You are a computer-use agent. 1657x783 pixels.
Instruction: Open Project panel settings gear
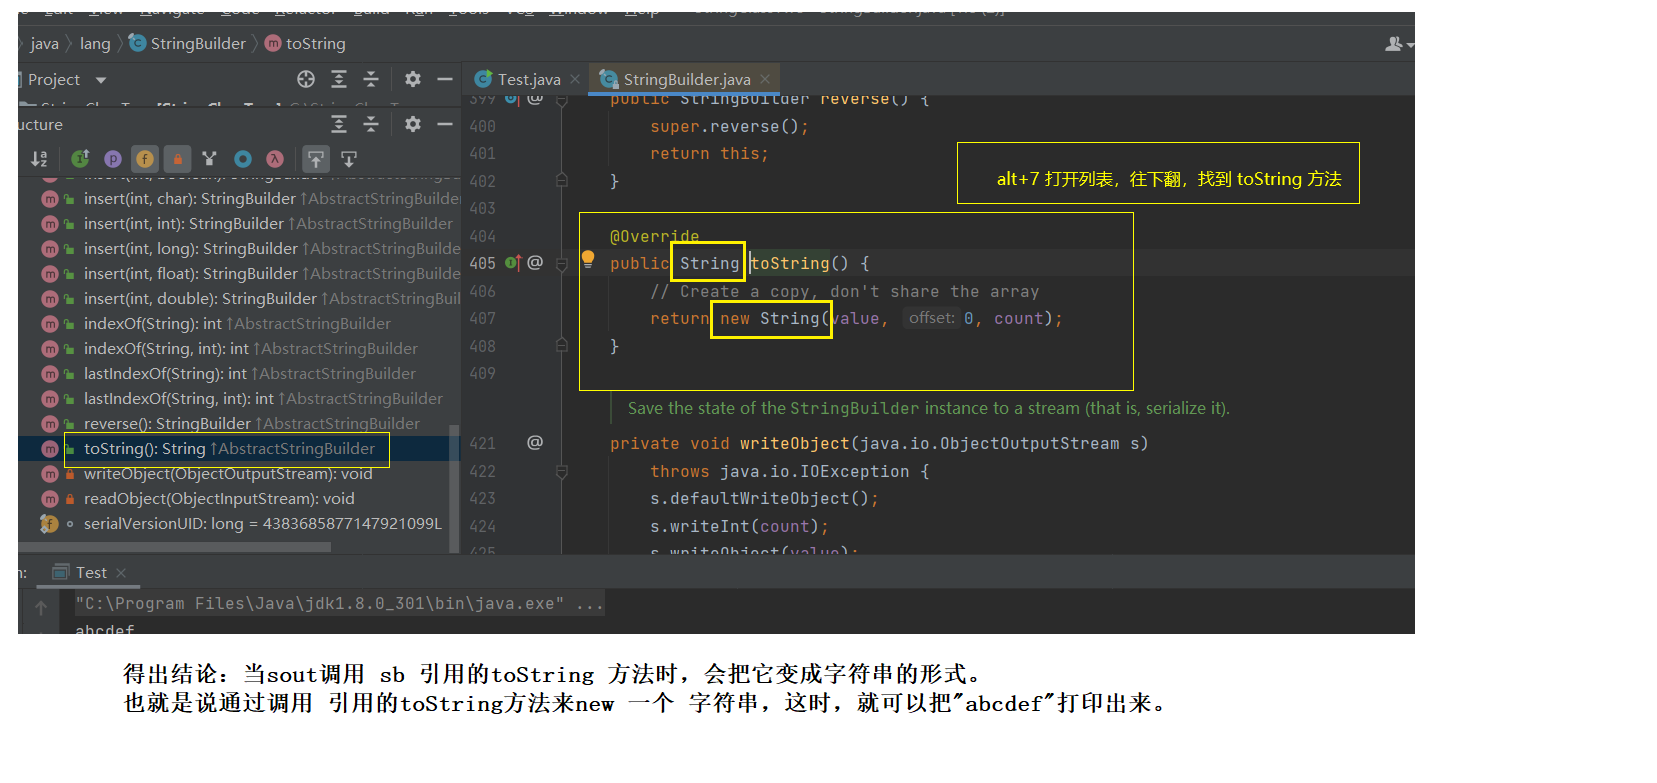(x=413, y=79)
